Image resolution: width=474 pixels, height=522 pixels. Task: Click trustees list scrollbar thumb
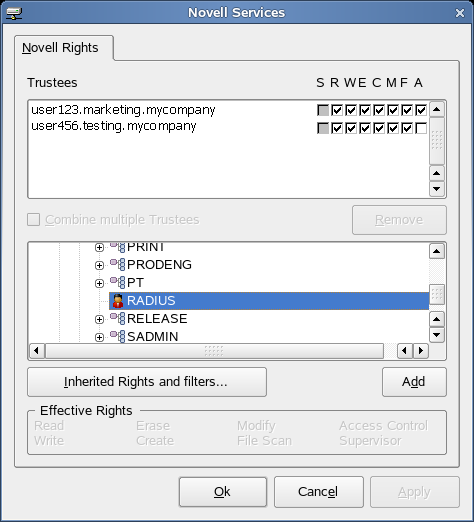tap(437, 141)
